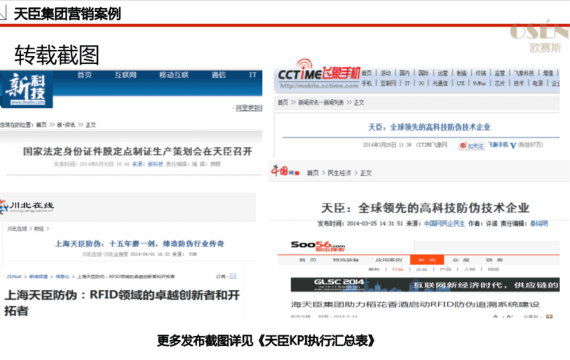This screenshot has width=570, height=360.
Task: Click 川北在线 in breadcrumb under logo
Action: tap(17, 229)
